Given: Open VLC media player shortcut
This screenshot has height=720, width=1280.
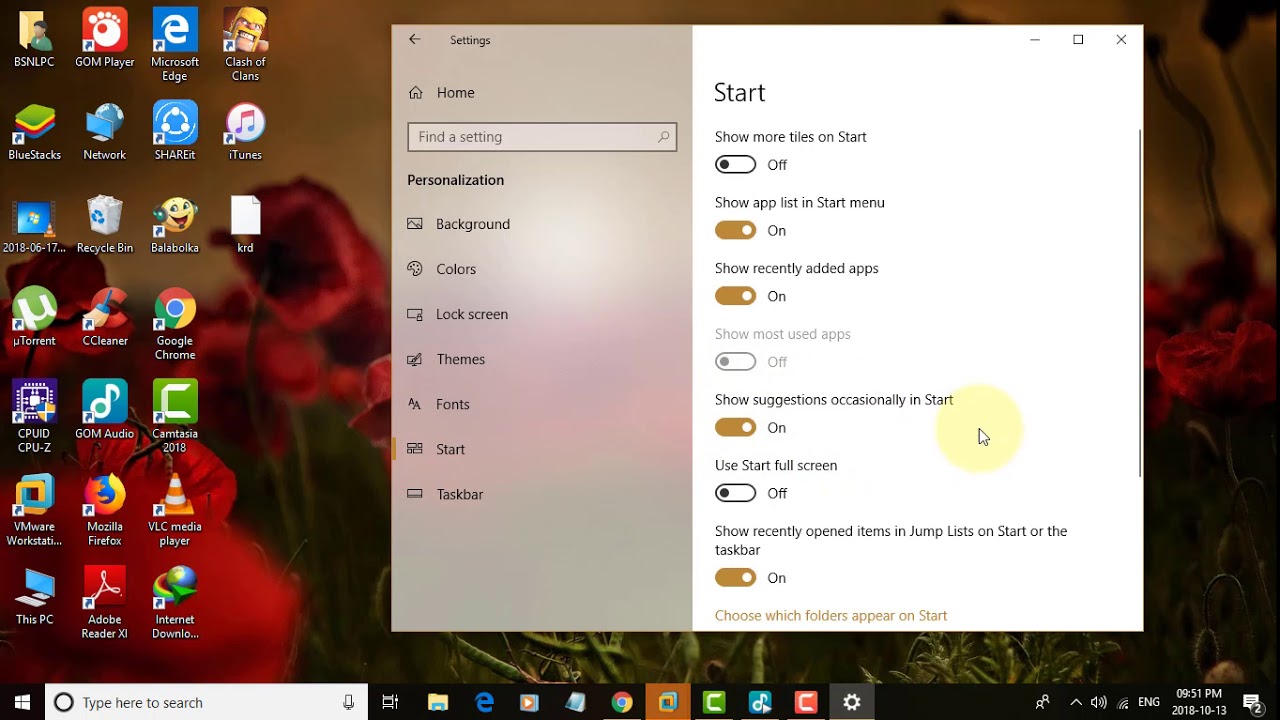Looking at the screenshot, I should point(175,510).
